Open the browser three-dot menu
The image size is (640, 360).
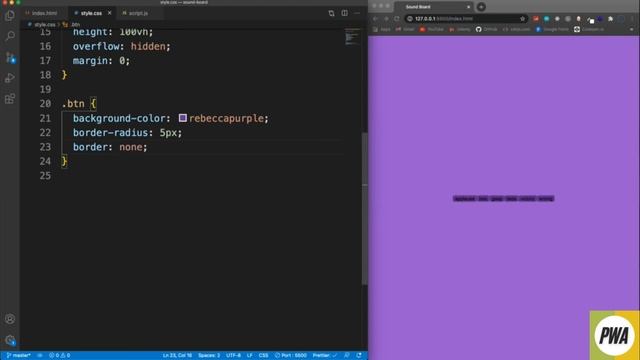coord(632,19)
